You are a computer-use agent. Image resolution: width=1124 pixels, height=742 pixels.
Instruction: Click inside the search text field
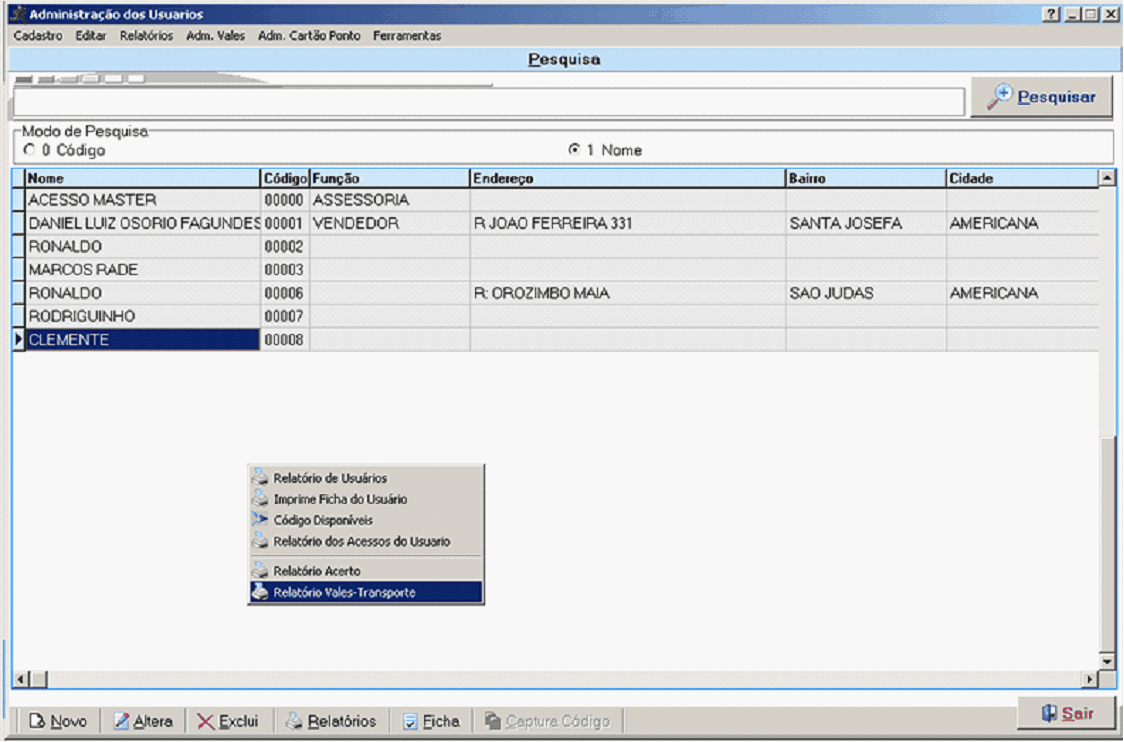(x=488, y=101)
